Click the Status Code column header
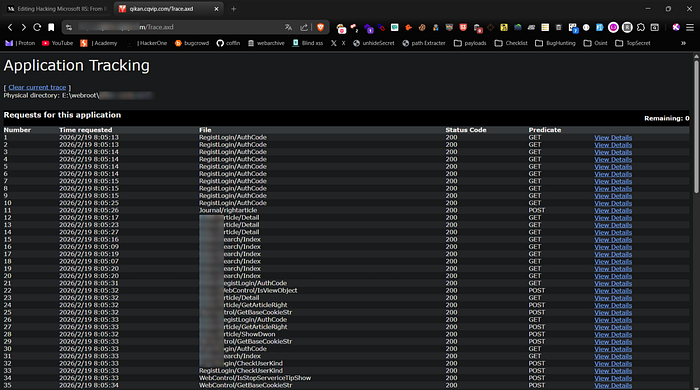 (x=466, y=130)
